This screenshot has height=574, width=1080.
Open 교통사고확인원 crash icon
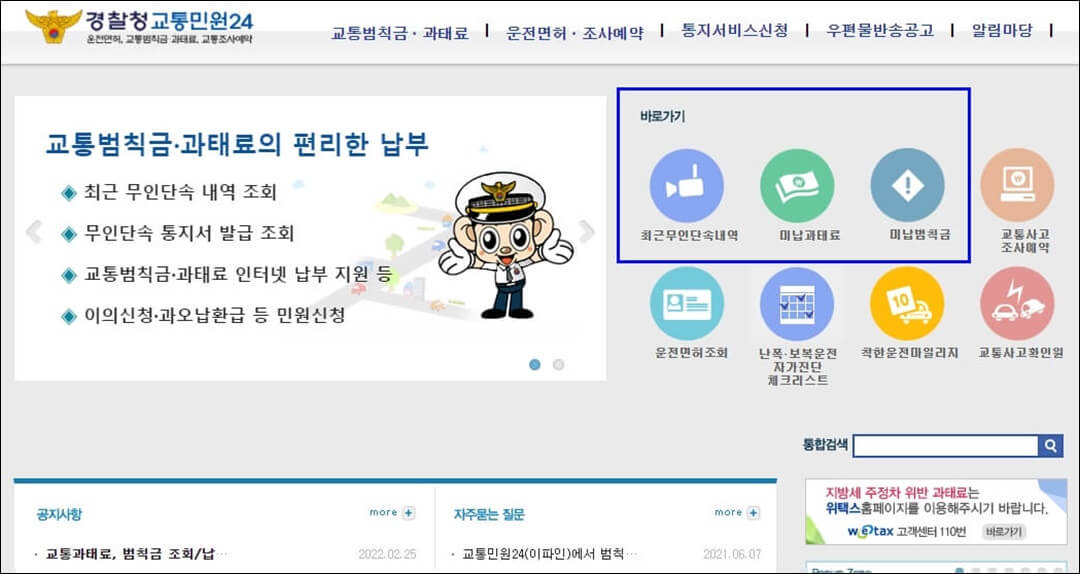pos(1017,304)
